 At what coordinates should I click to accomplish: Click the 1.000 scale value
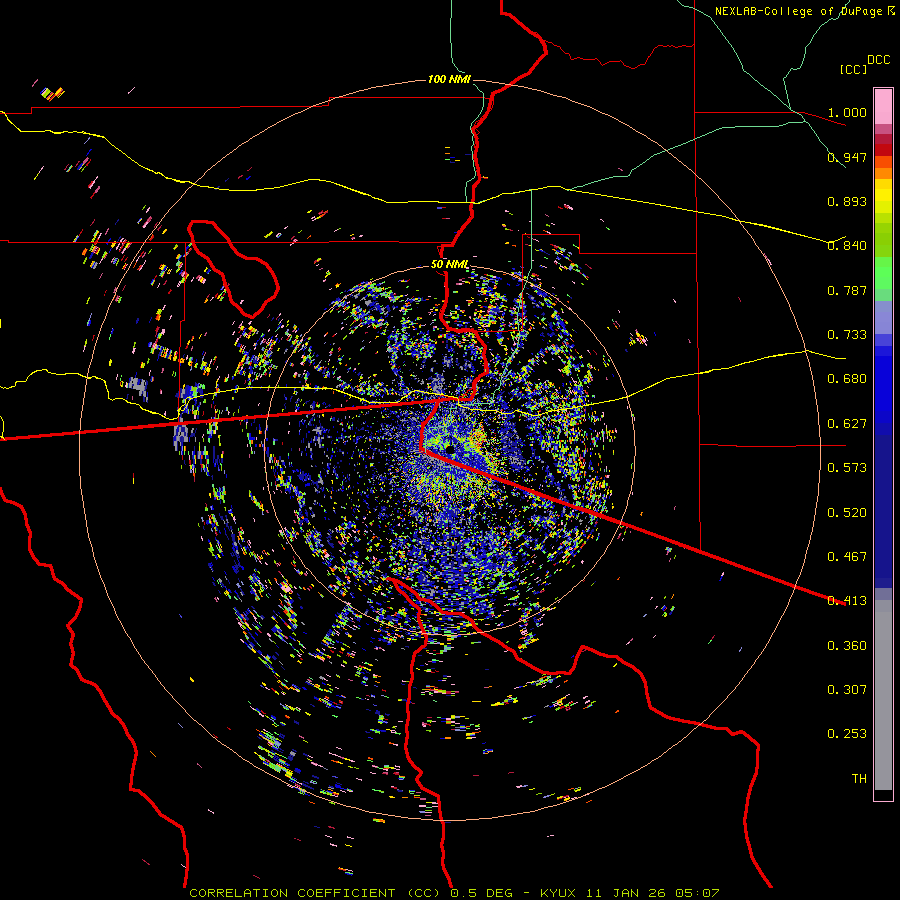847,112
